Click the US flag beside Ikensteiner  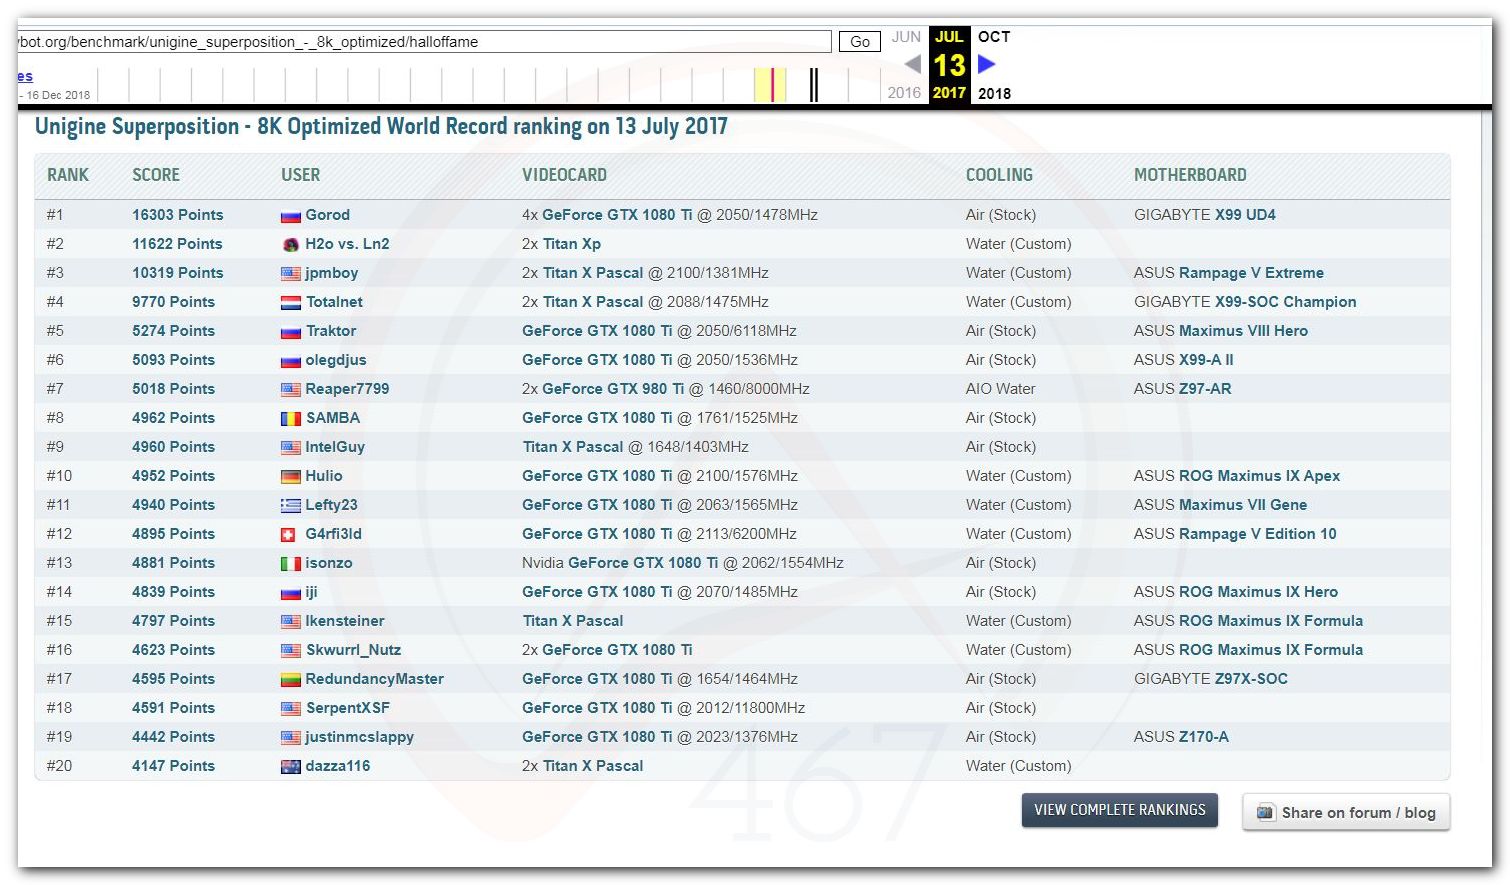291,622
